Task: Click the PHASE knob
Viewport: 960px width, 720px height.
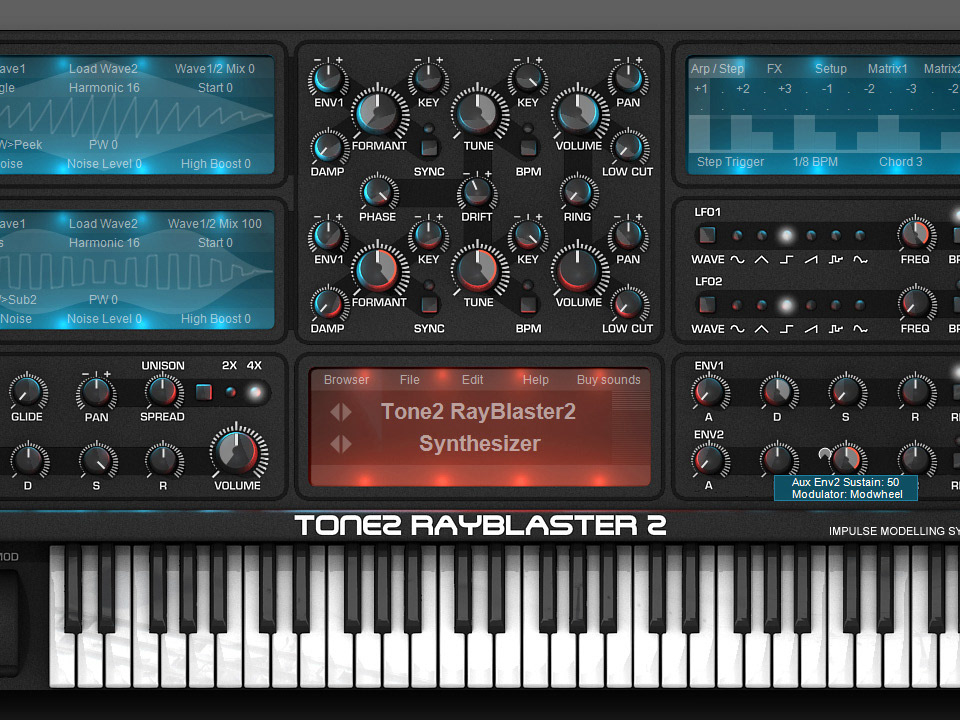Action: click(x=378, y=192)
